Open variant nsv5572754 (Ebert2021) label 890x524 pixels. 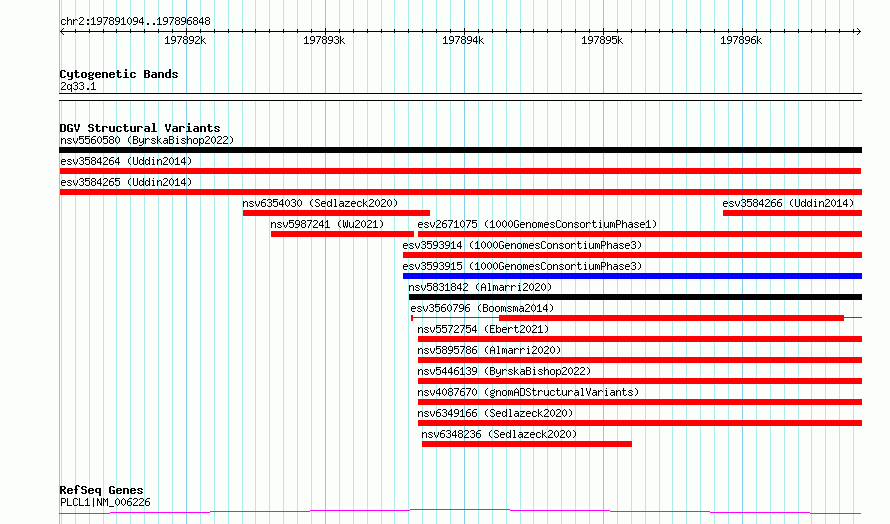[x=483, y=329]
